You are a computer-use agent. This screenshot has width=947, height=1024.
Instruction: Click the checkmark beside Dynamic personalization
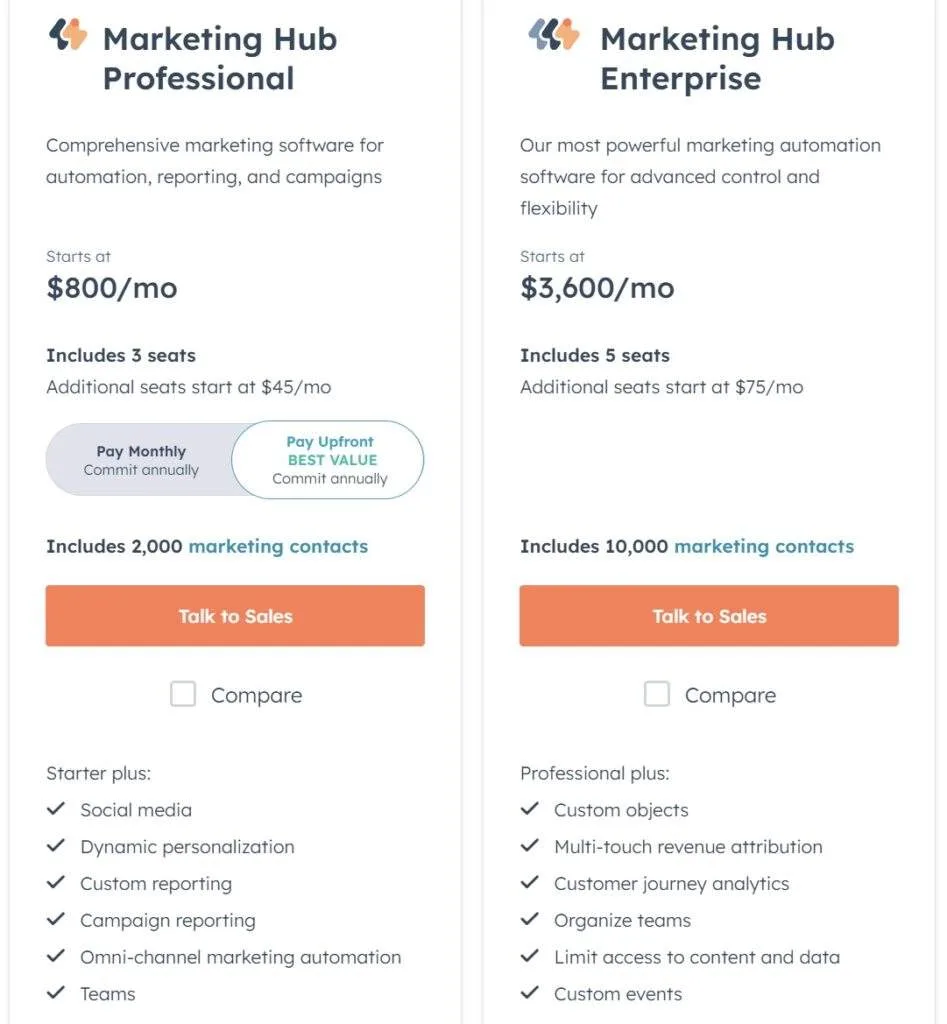(x=57, y=846)
